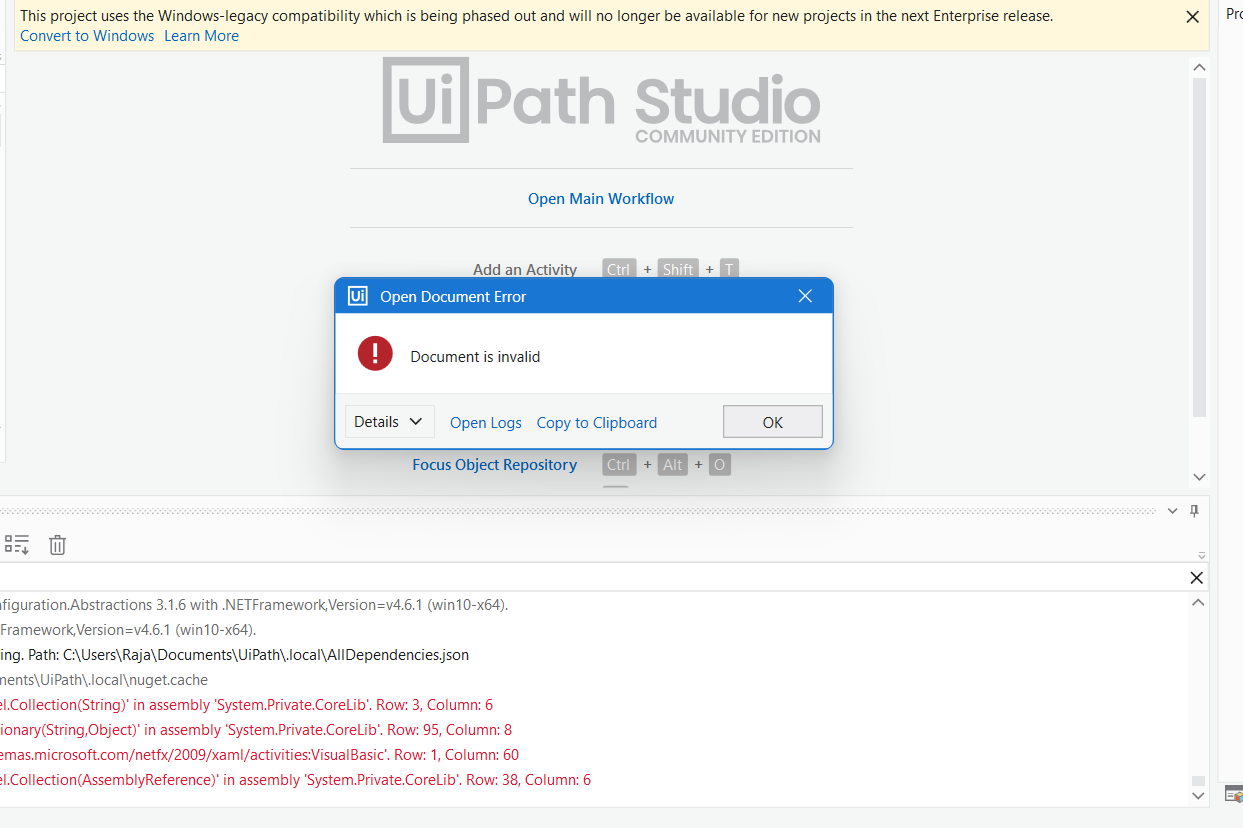Screen dimensions: 1243x828
Task: Click the red error exclamation icon
Action: 375,353
